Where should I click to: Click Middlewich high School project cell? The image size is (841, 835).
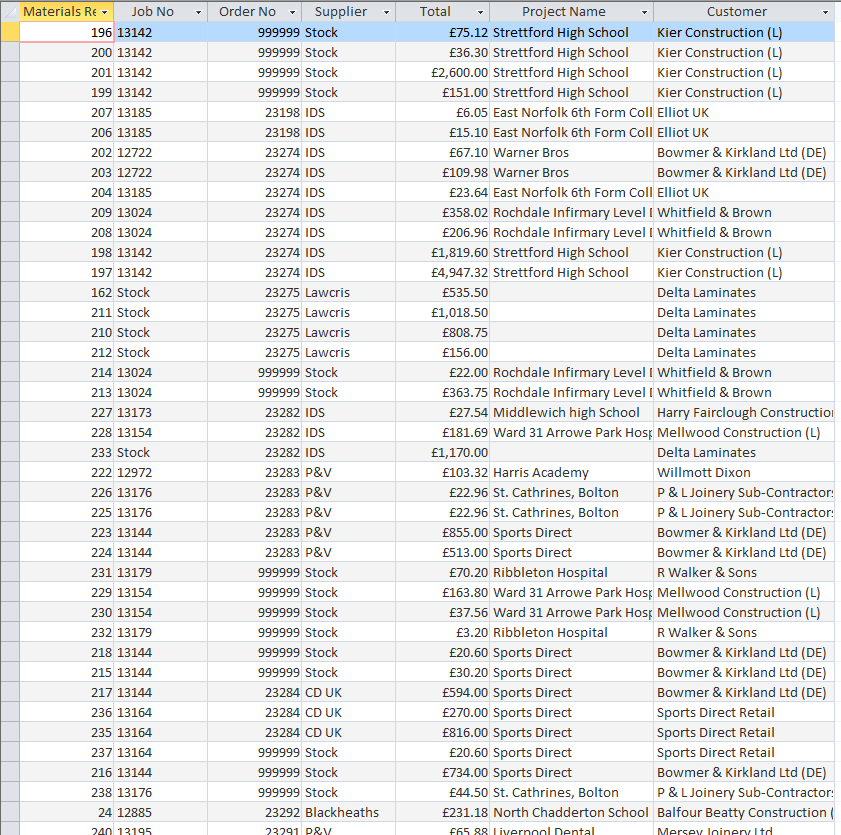click(x=572, y=412)
